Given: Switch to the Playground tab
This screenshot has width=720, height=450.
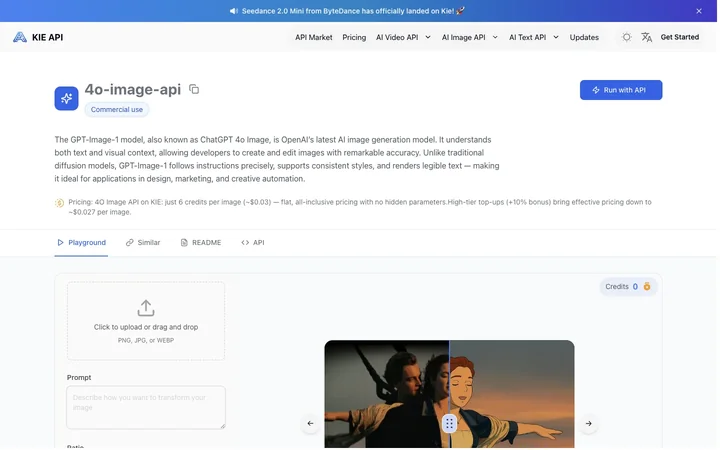Looking at the screenshot, I should [x=81, y=242].
